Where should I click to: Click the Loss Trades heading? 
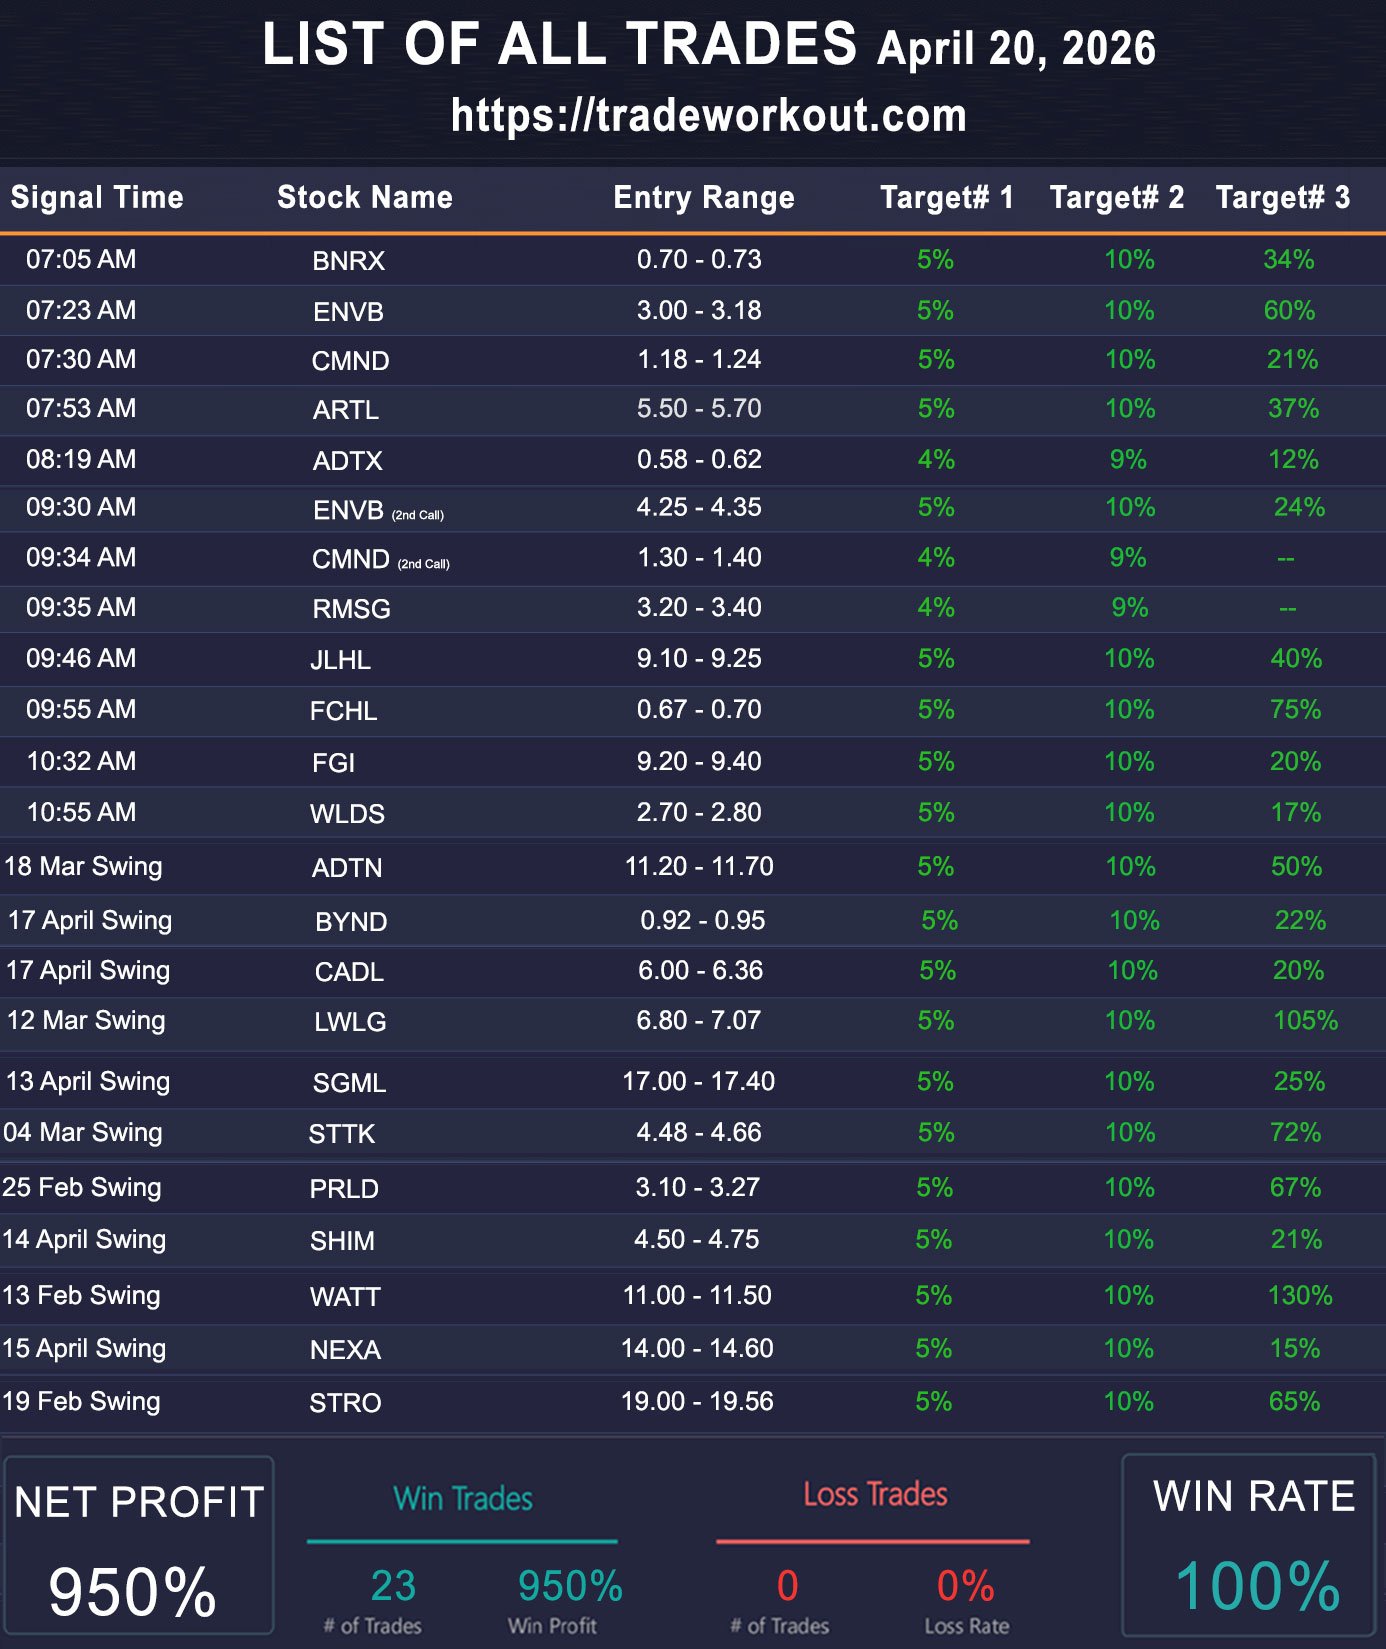(875, 1495)
